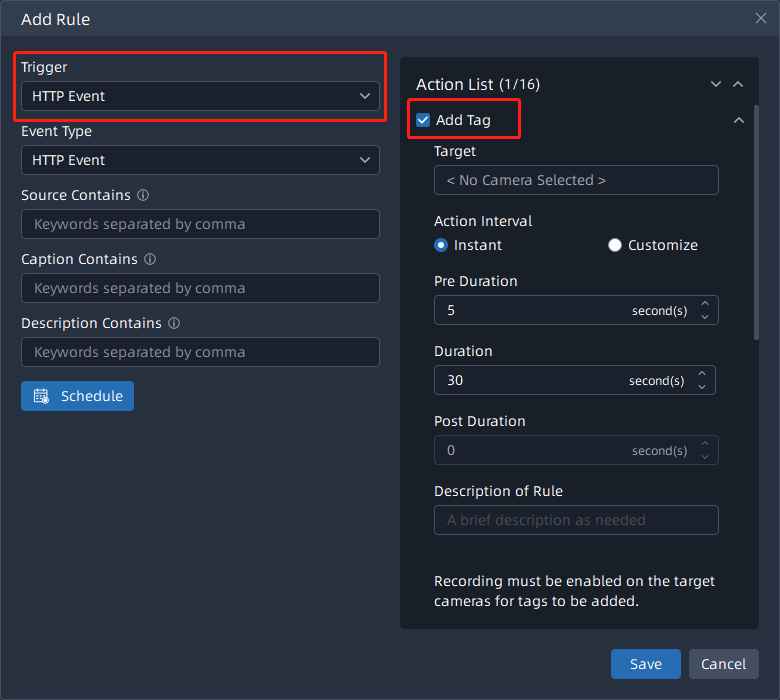Collapse the Add Tag section
The height and width of the screenshot is (700, 780).
point(739,120)
